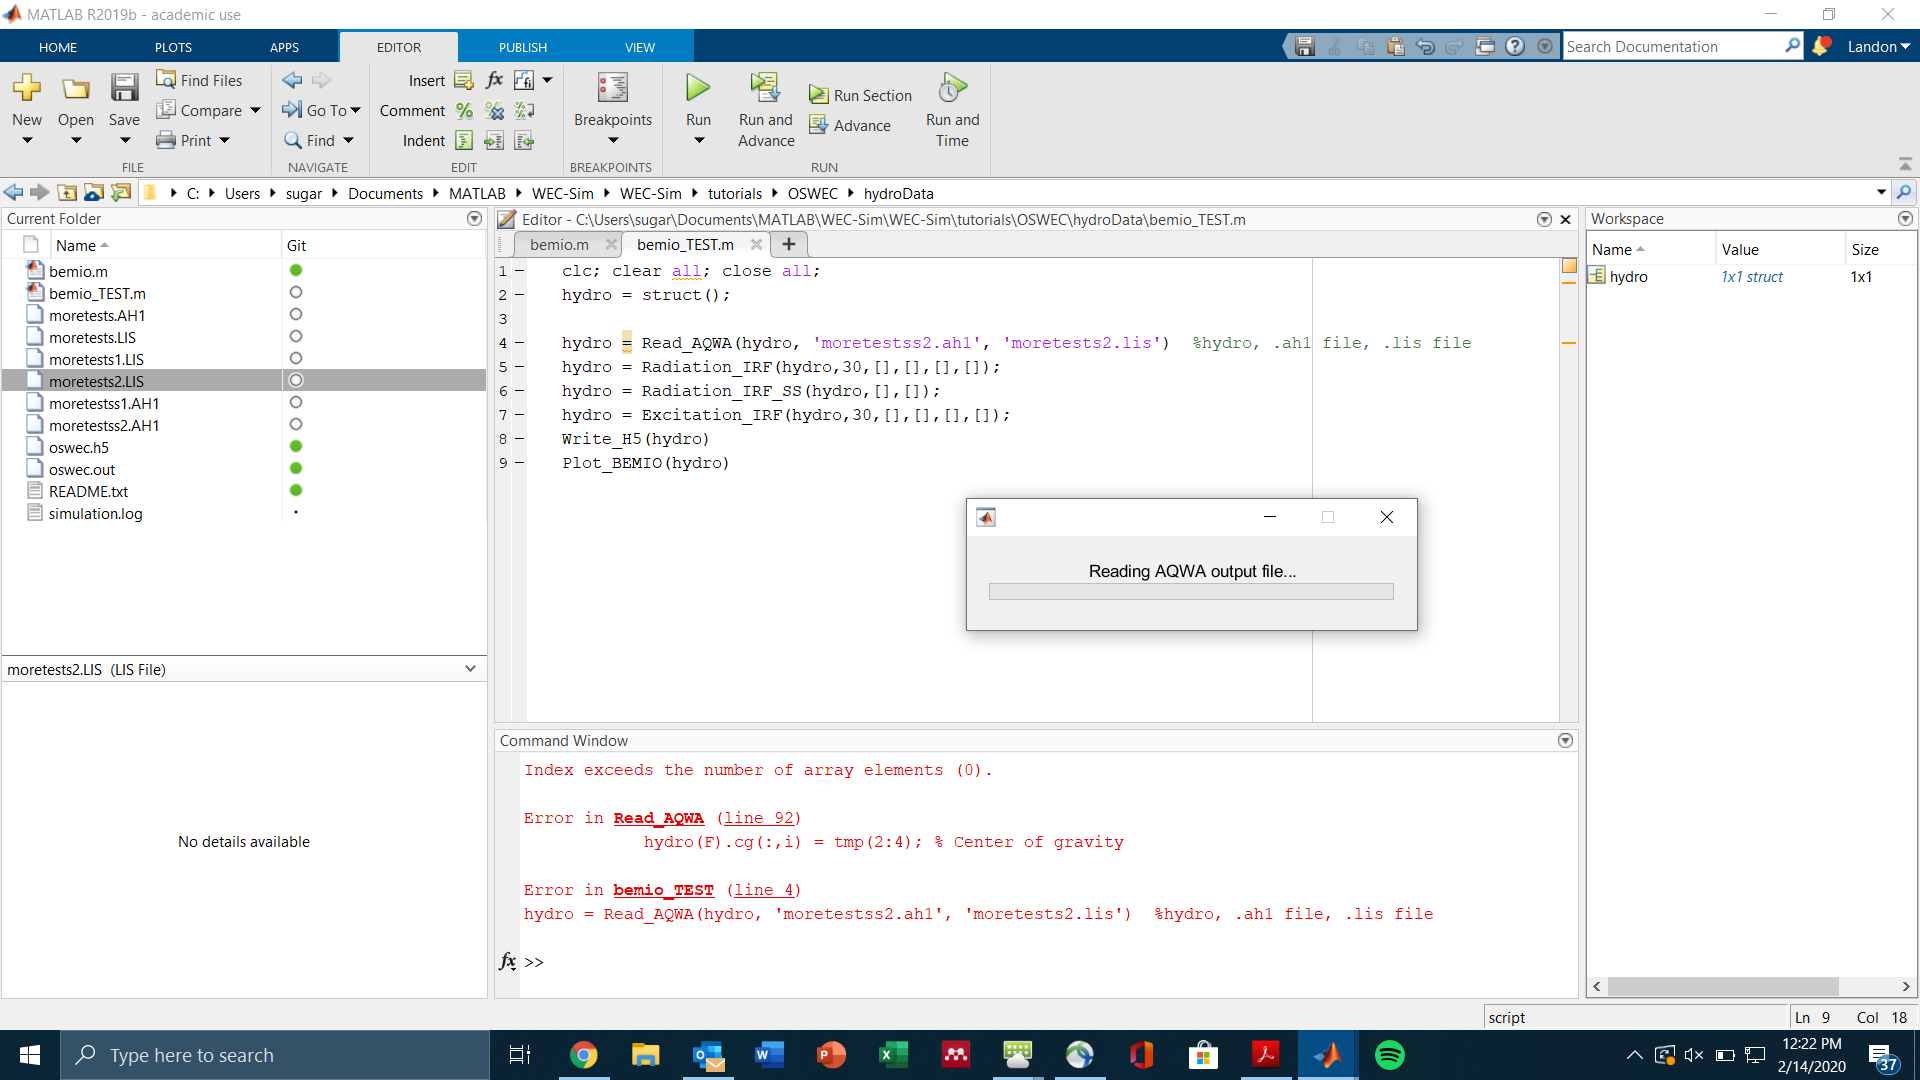The height and width of the screenshot is (1080, 1920).
Task: Click the Run and Time icon
Action: (952, 89)
